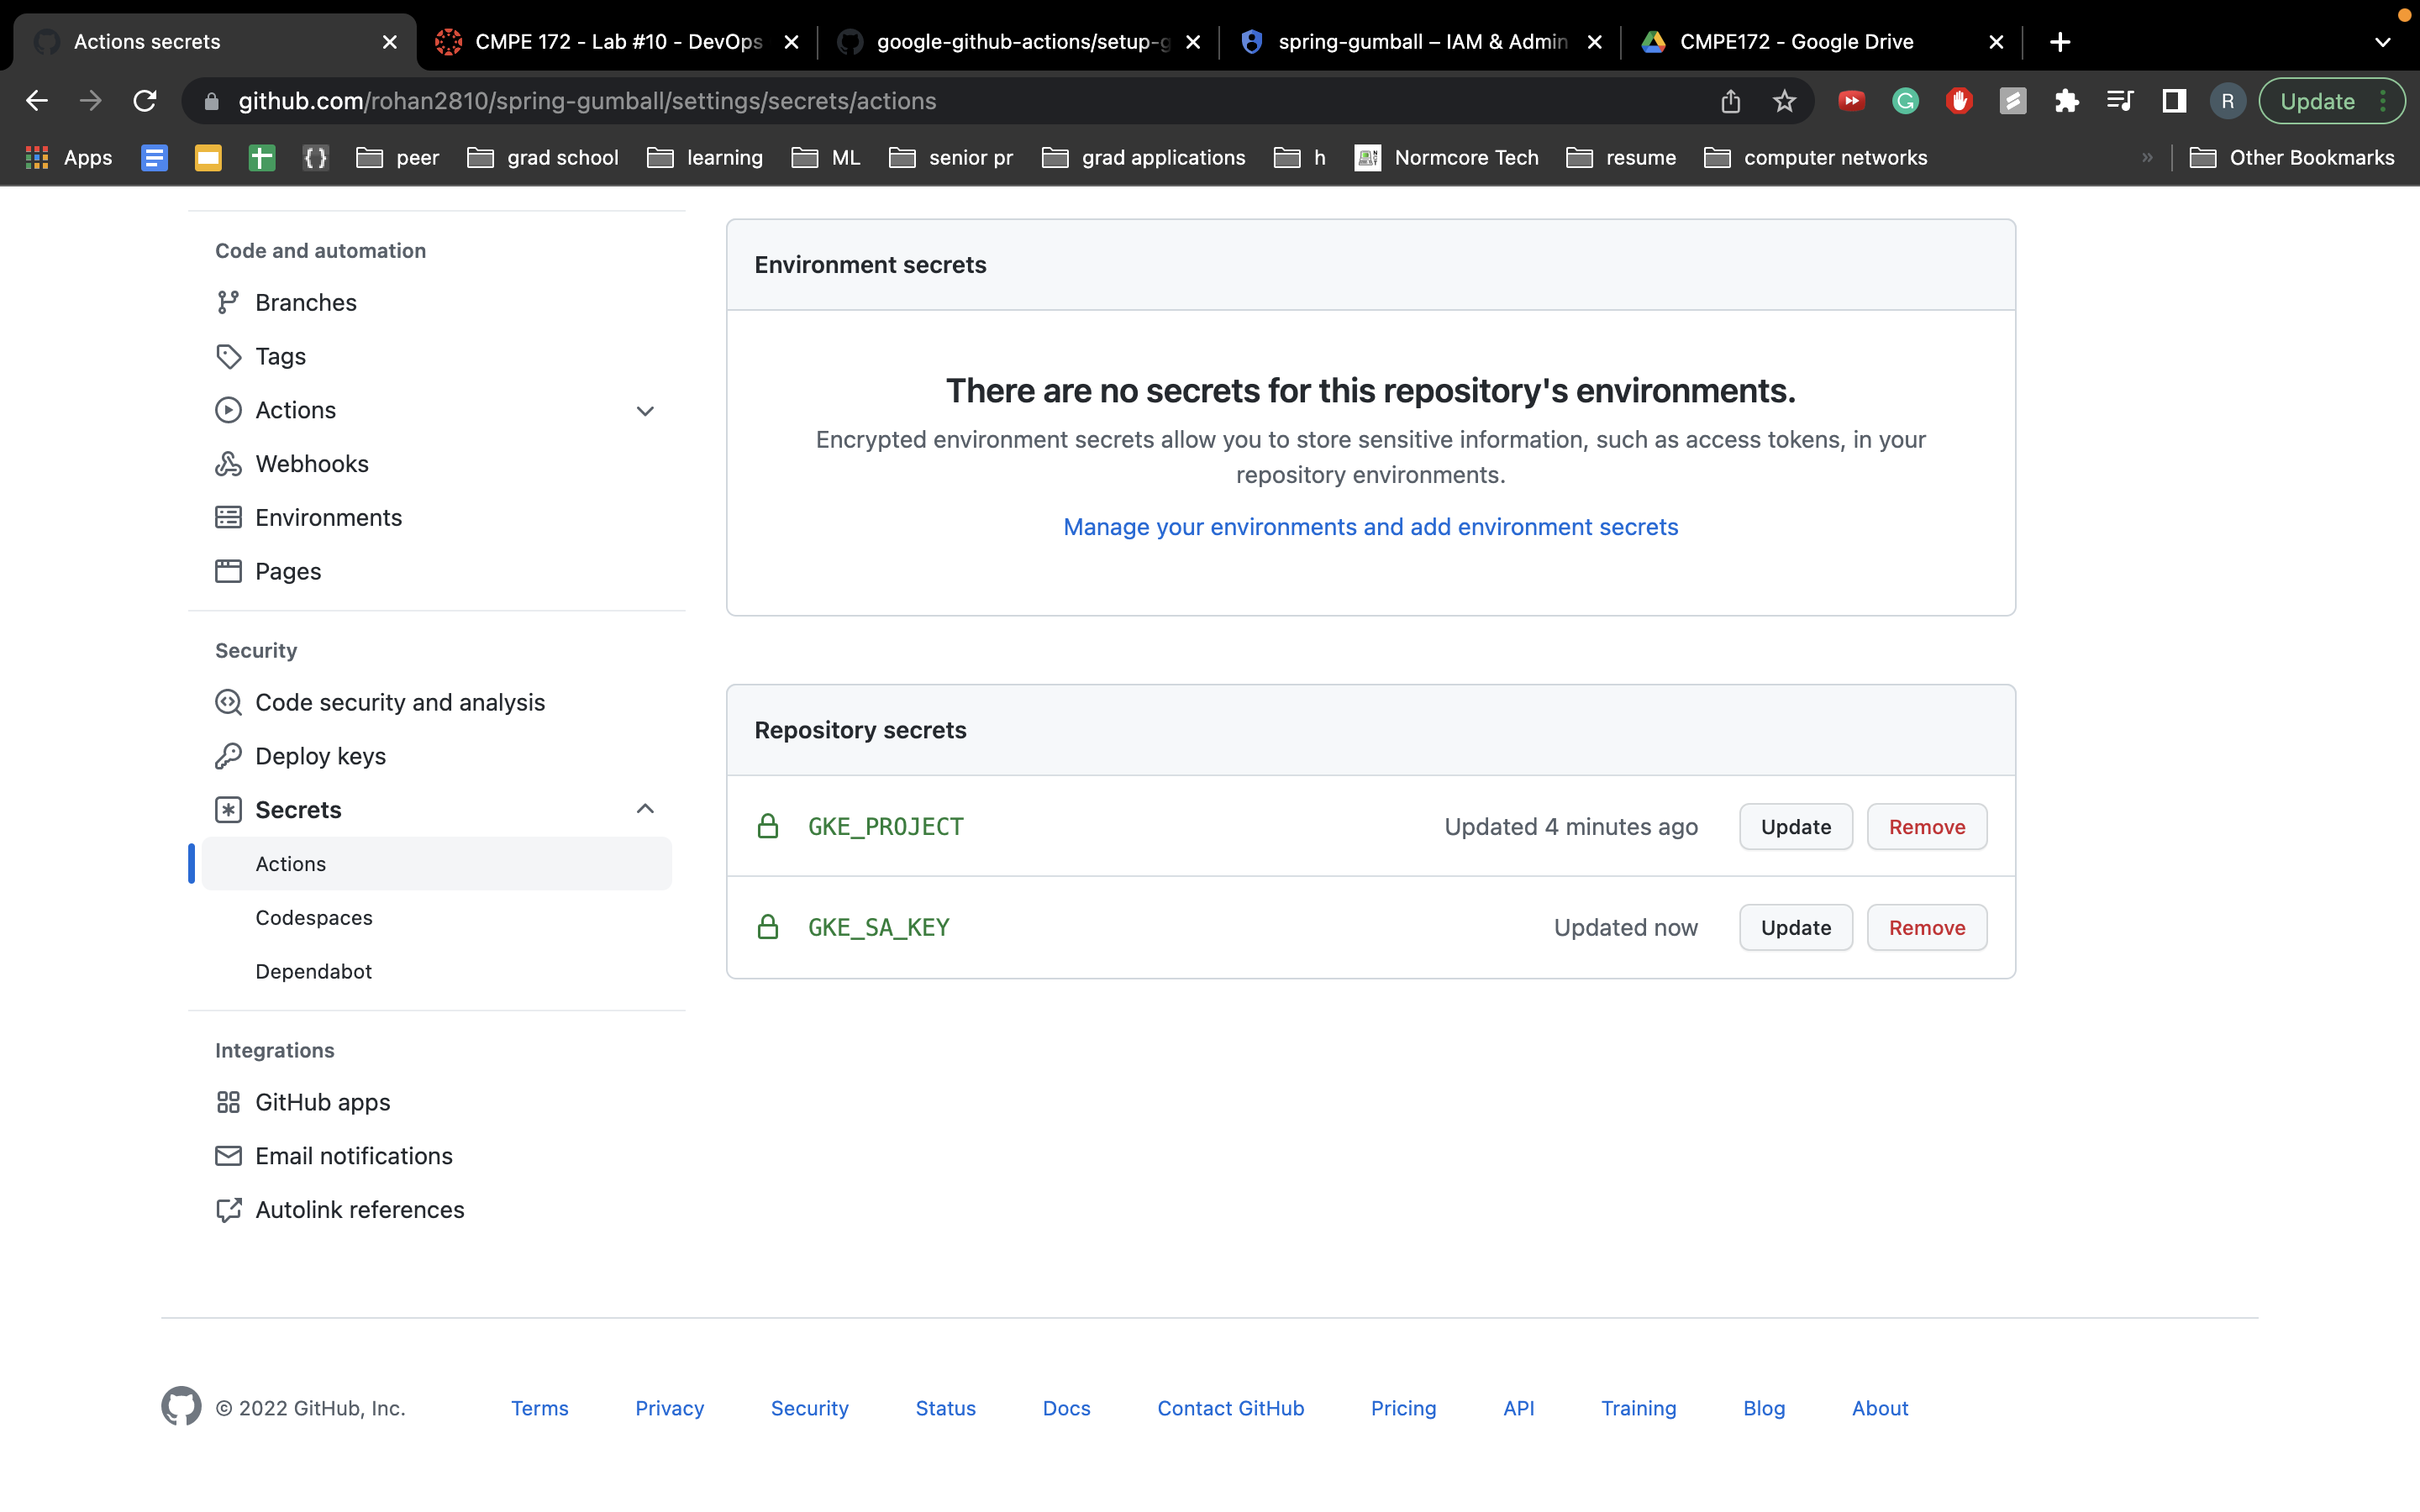Update the GKE_SA_KEY secret
2420x1512 pixels.
point(1795,927)
